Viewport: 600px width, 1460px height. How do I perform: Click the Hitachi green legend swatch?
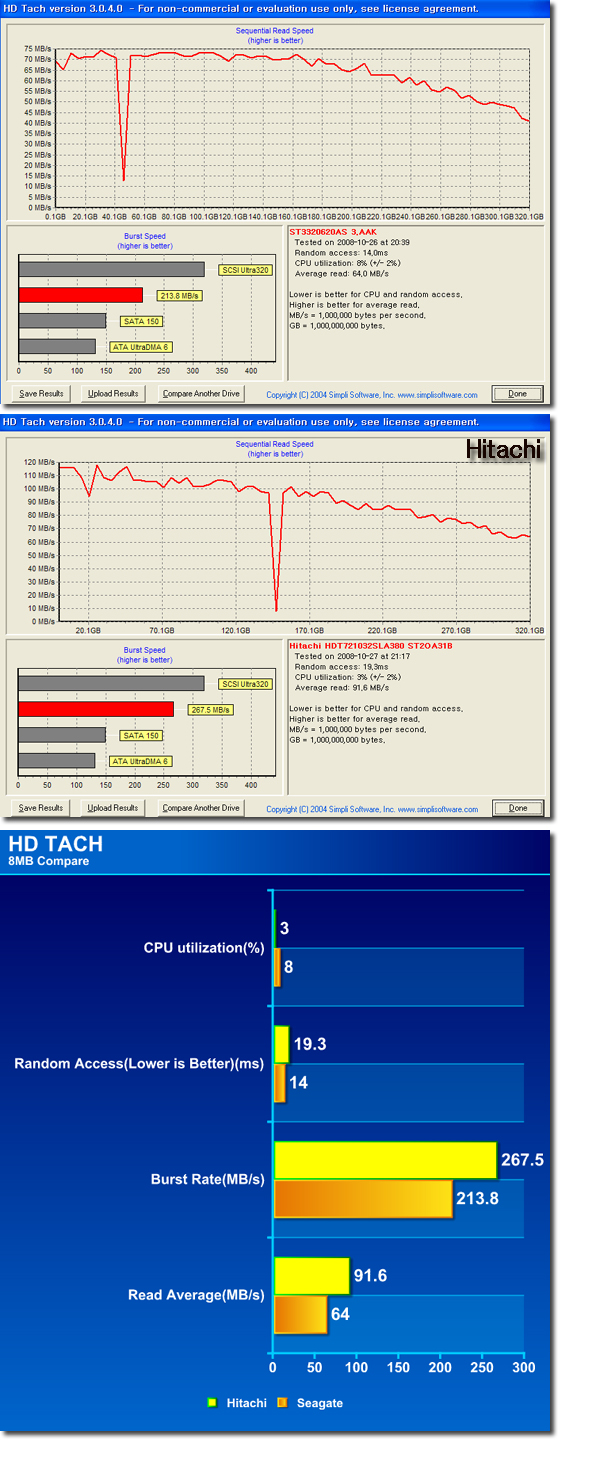(x=212, y=1403)
